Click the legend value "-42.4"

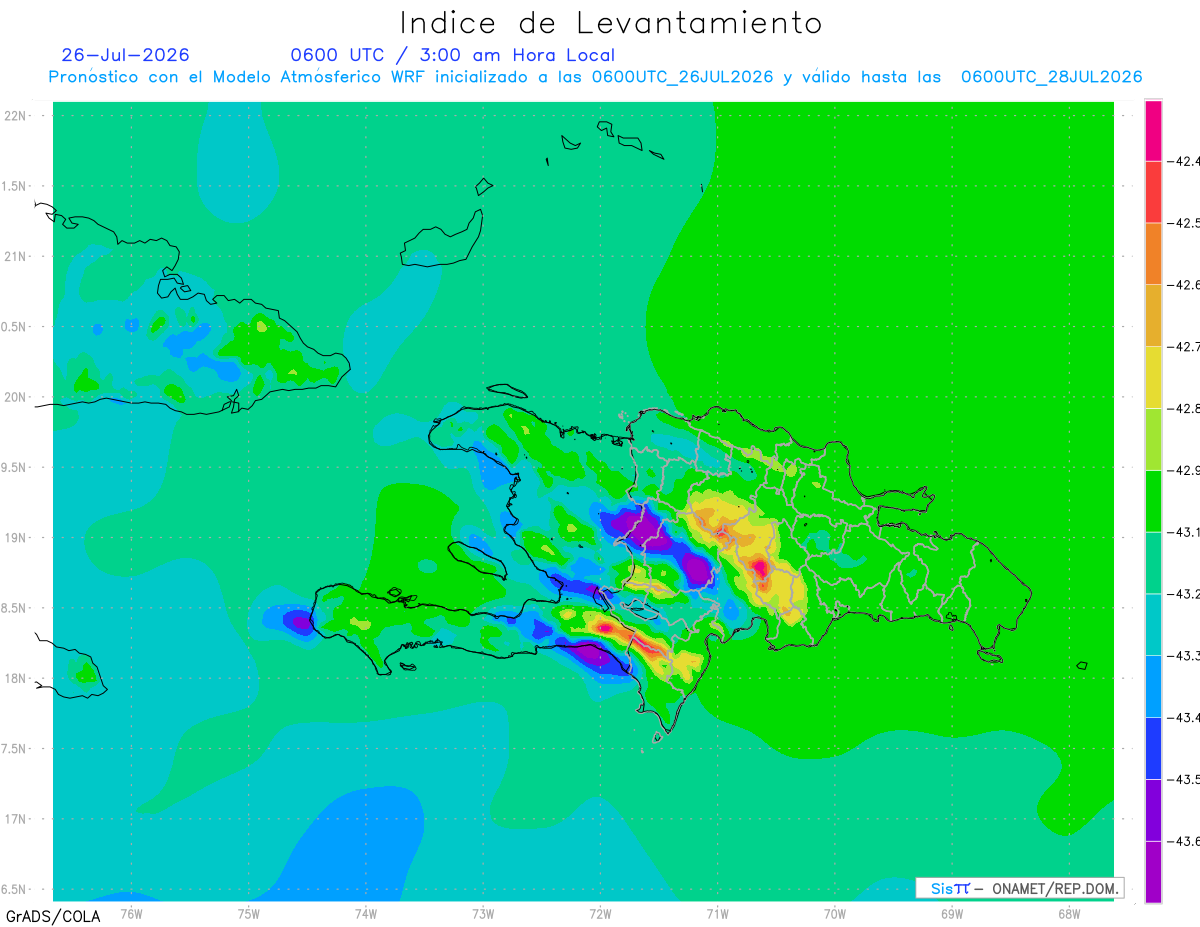pyautogui.click(x=1184, y=161)
